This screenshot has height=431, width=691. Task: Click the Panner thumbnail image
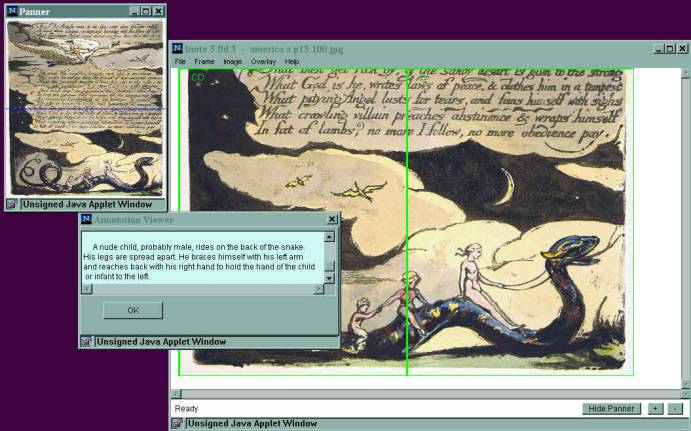85,108
